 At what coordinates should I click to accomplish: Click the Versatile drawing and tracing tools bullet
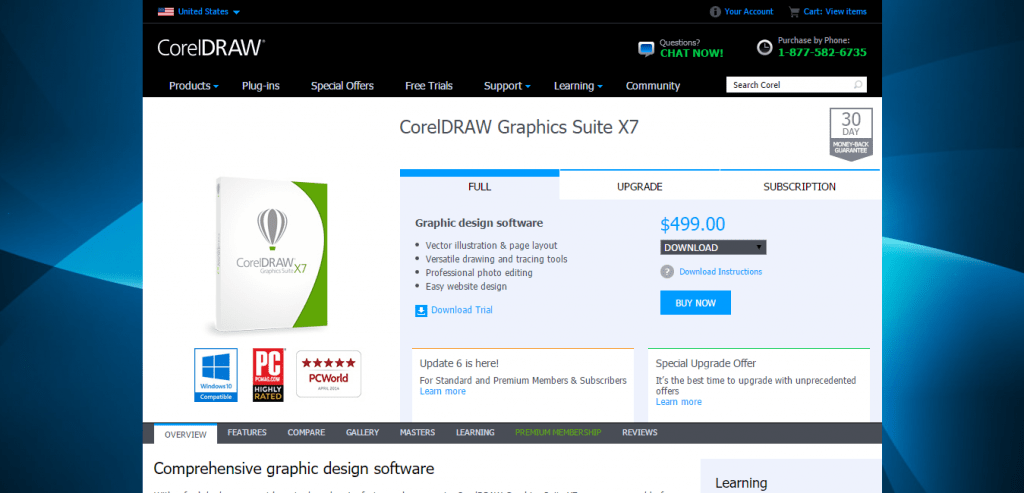point(496,259)
